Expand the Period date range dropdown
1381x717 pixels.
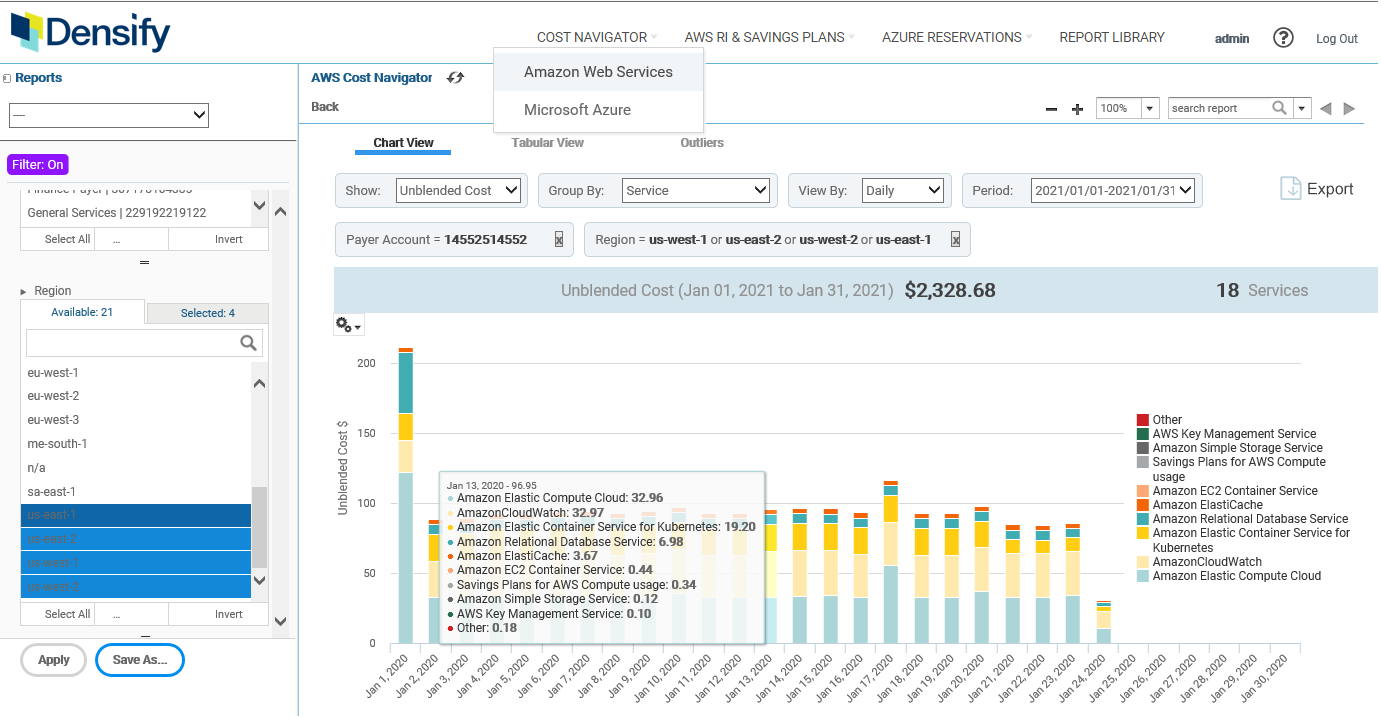click(x=1113, y=190)
